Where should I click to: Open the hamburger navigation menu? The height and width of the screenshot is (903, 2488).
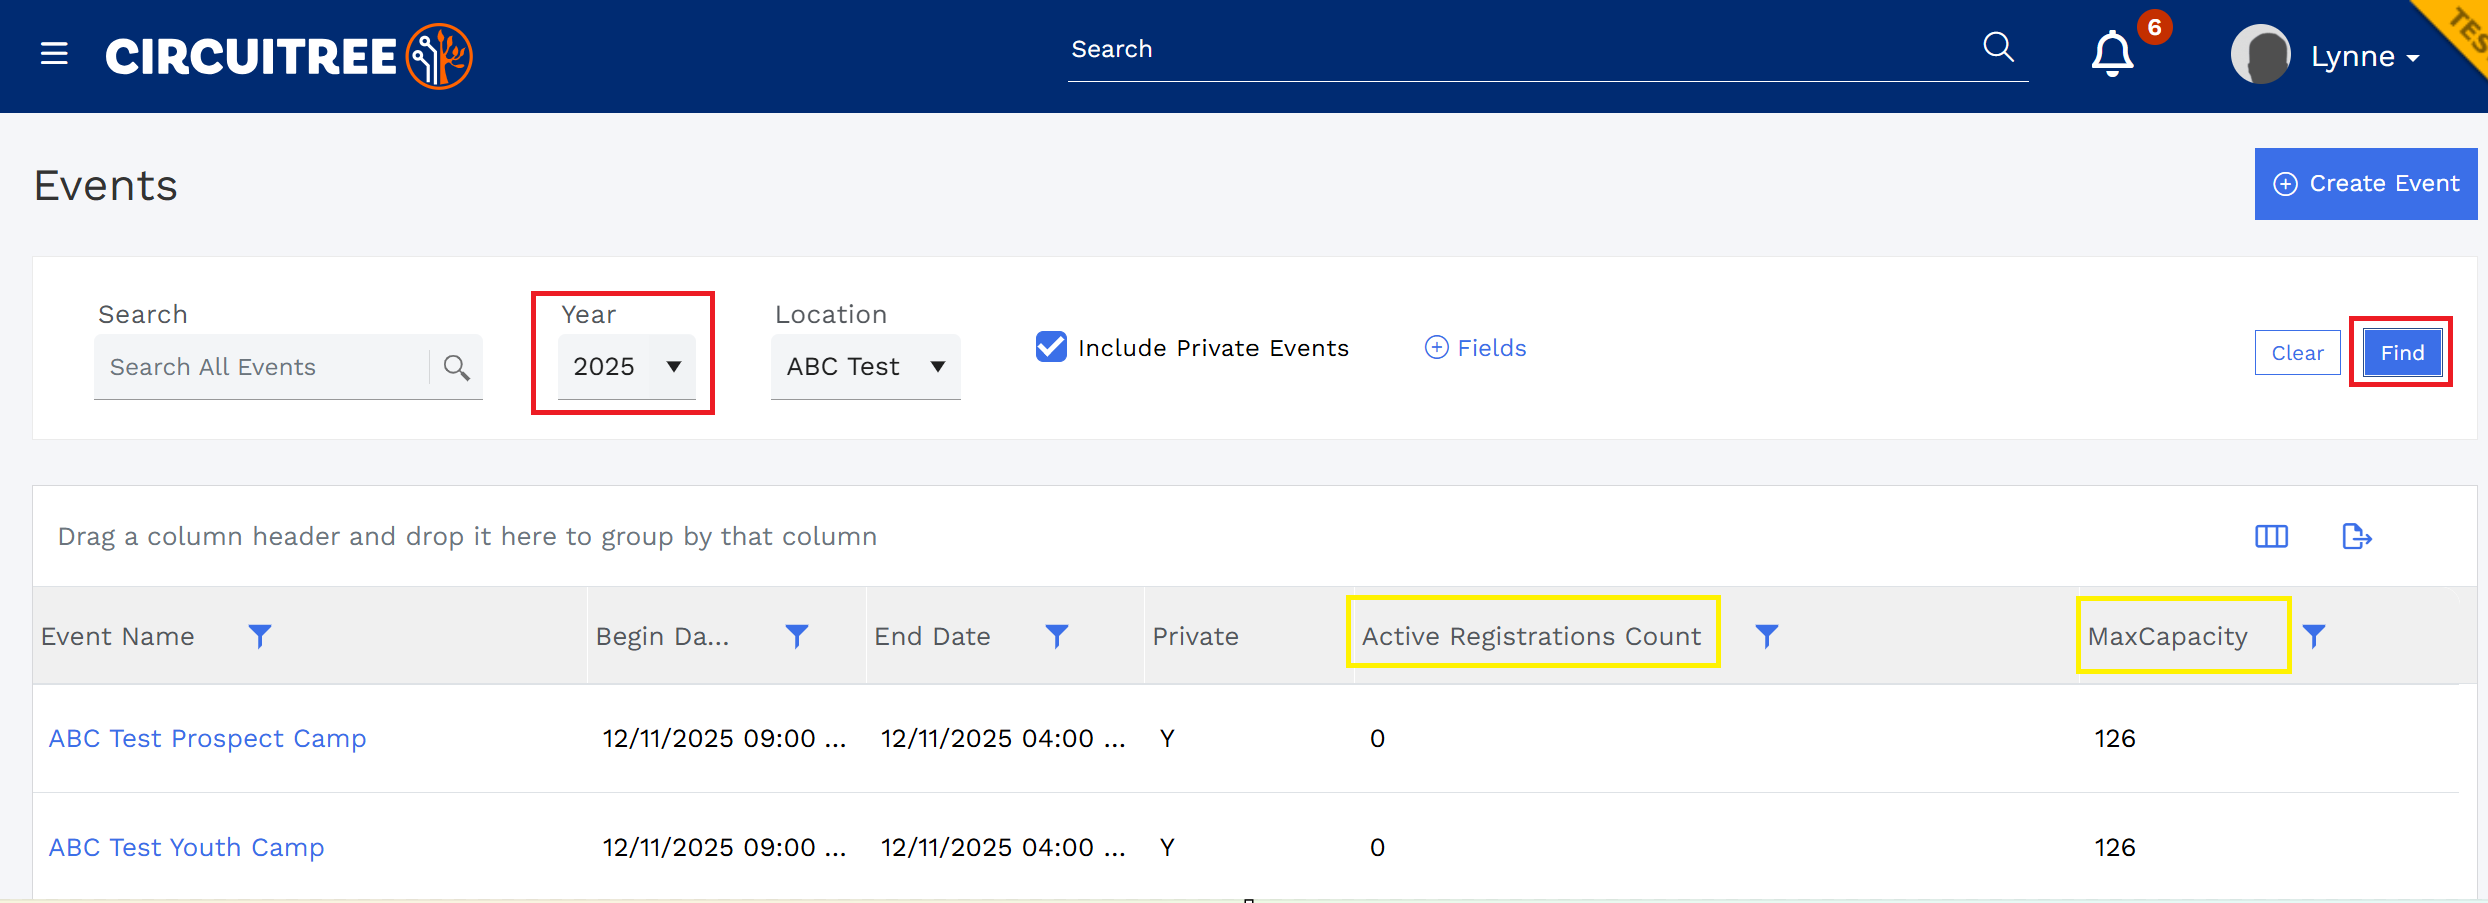pyautogui.click(x=54, y=54)
